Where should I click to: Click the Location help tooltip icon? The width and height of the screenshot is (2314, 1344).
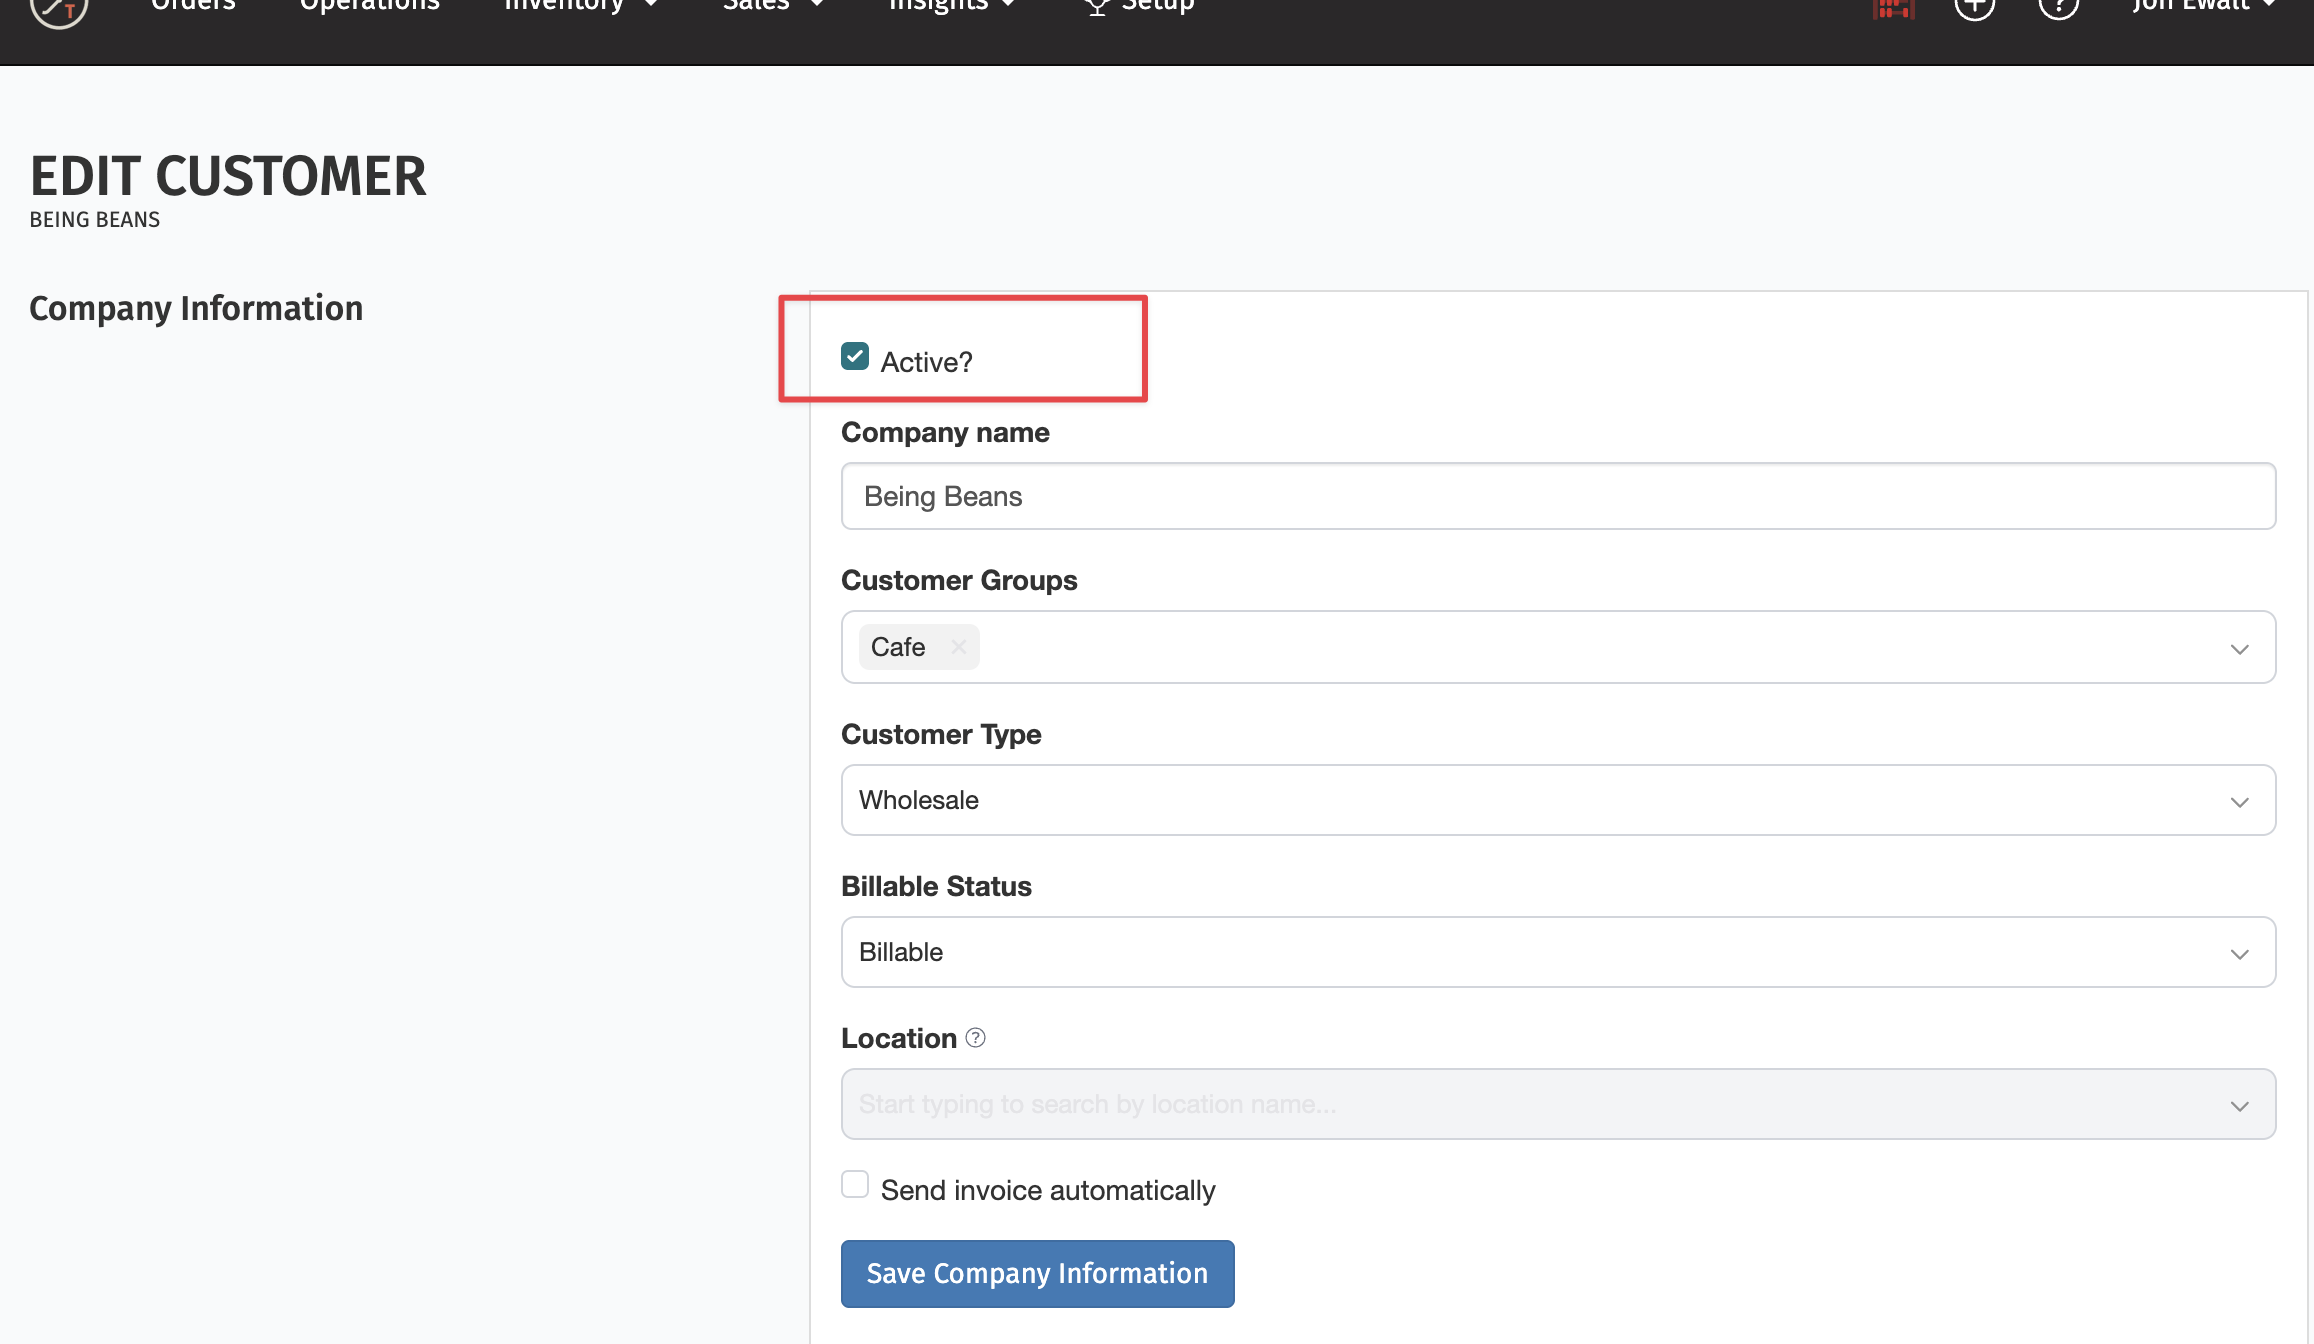(x=976, y=1038)
